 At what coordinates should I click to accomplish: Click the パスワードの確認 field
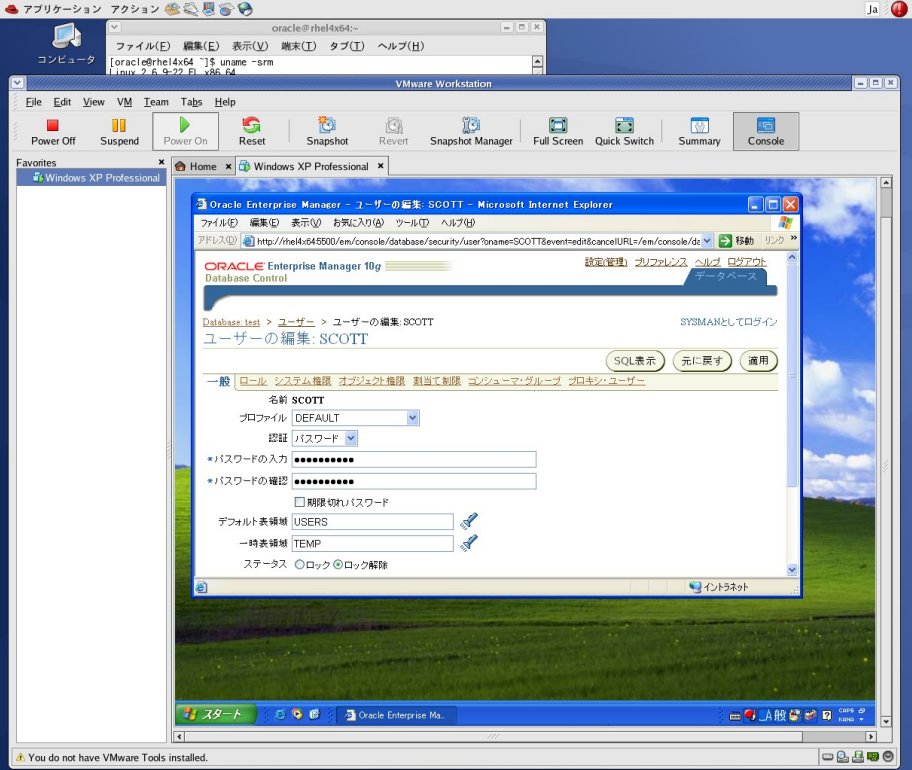[414, 481]
